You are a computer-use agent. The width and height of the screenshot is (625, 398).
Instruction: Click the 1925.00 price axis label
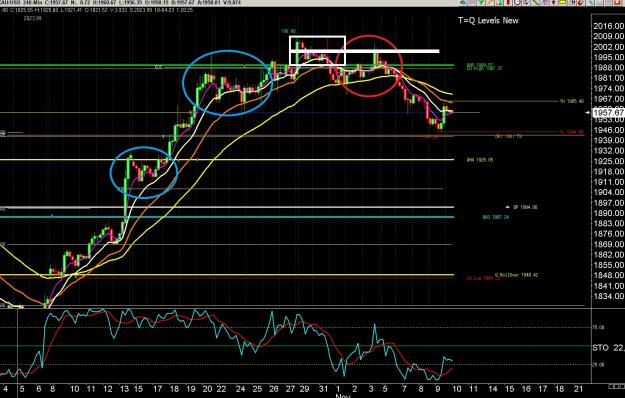608,161
